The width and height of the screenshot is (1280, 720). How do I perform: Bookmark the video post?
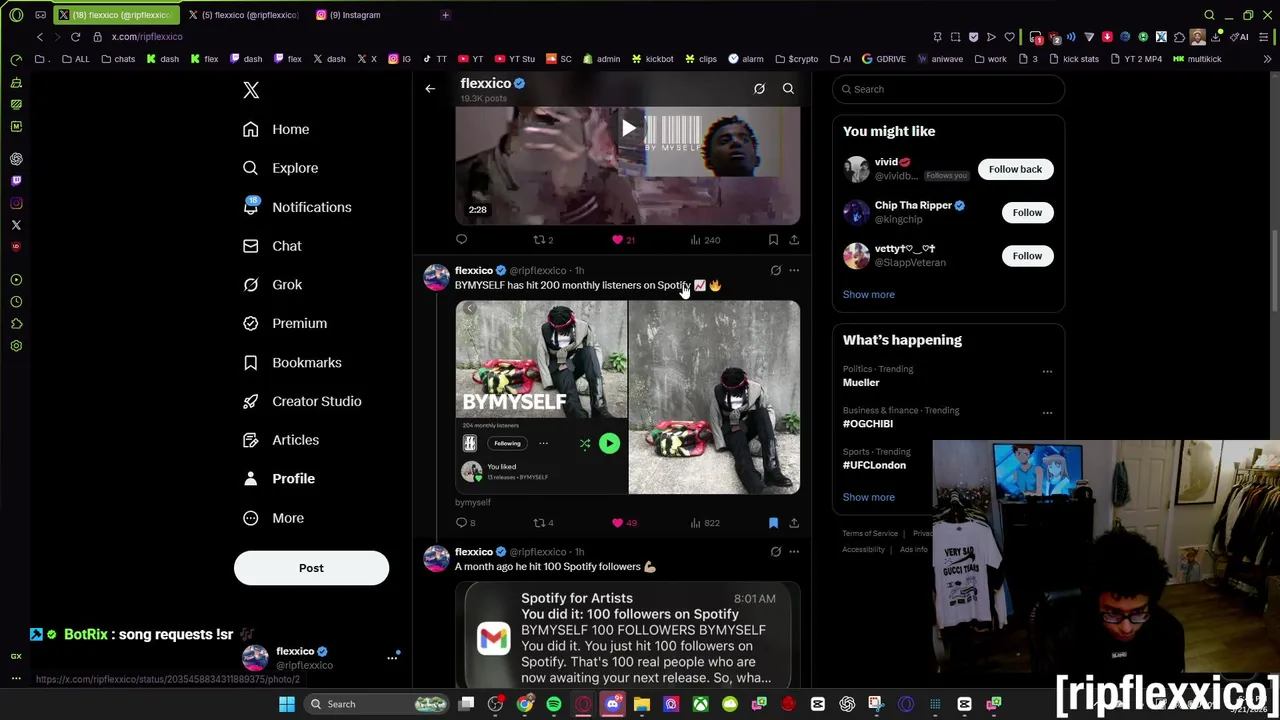tap(773, 240)
